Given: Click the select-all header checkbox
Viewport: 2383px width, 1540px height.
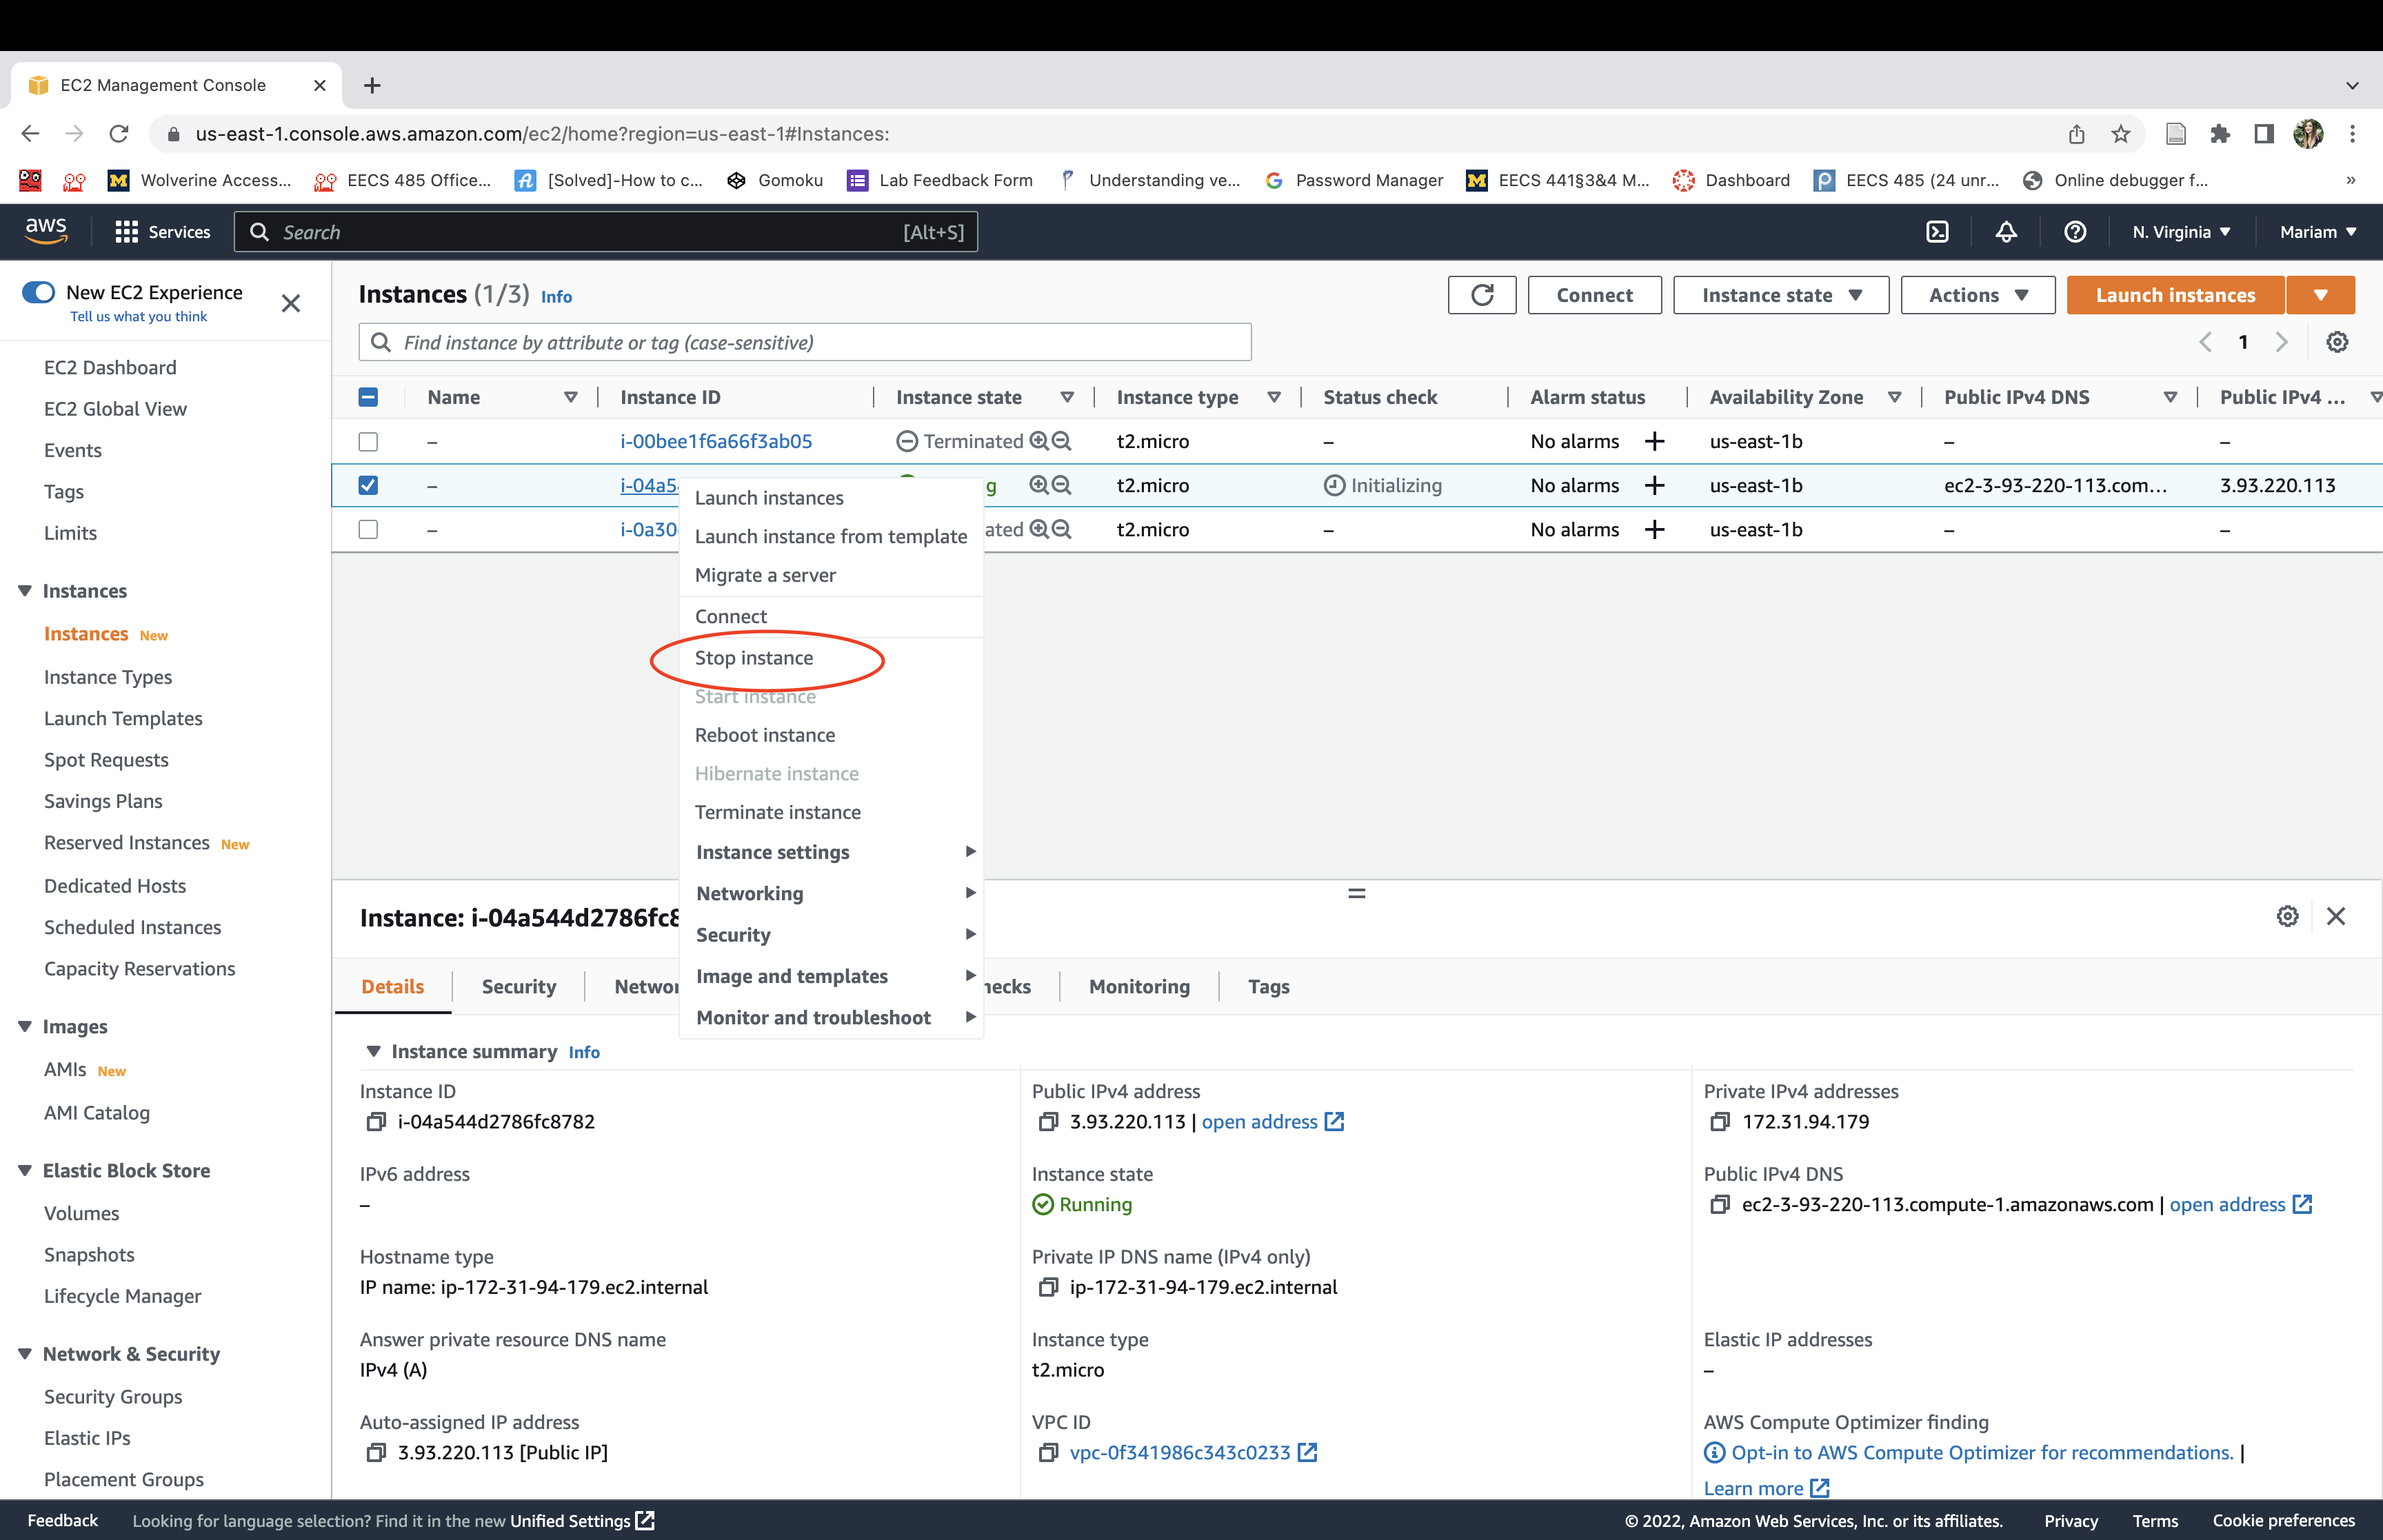Looking at the screenshot, I should coord(368,397).
